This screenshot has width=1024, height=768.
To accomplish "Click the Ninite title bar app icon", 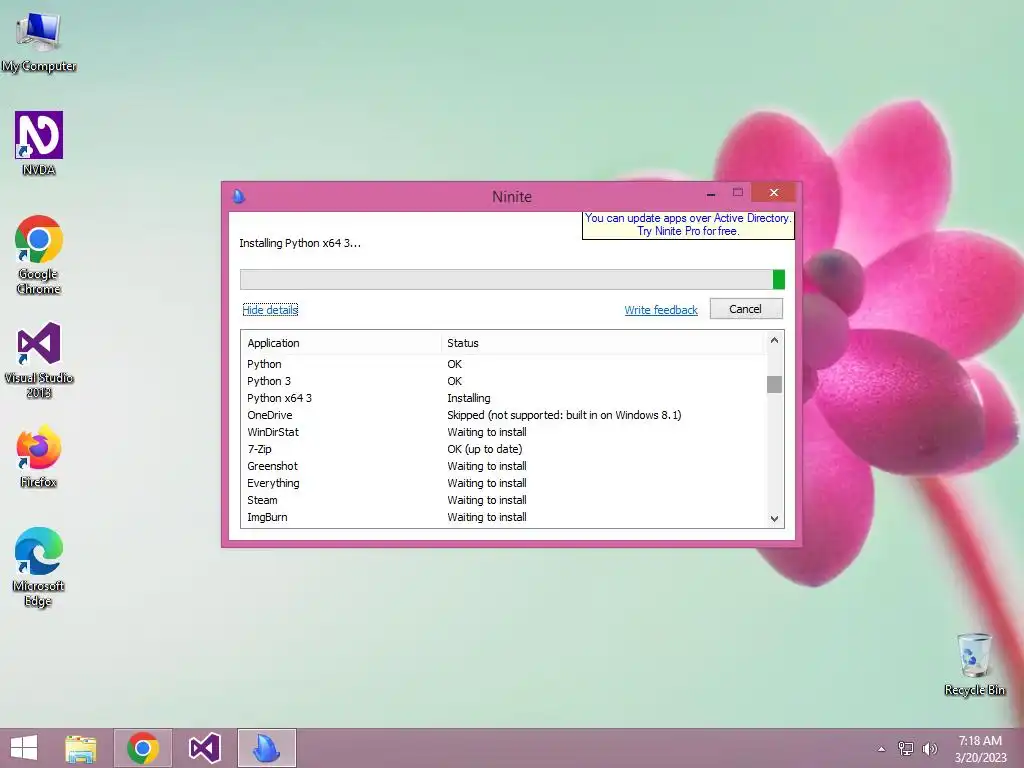I will pyautogui.click(x=238, y=196).
